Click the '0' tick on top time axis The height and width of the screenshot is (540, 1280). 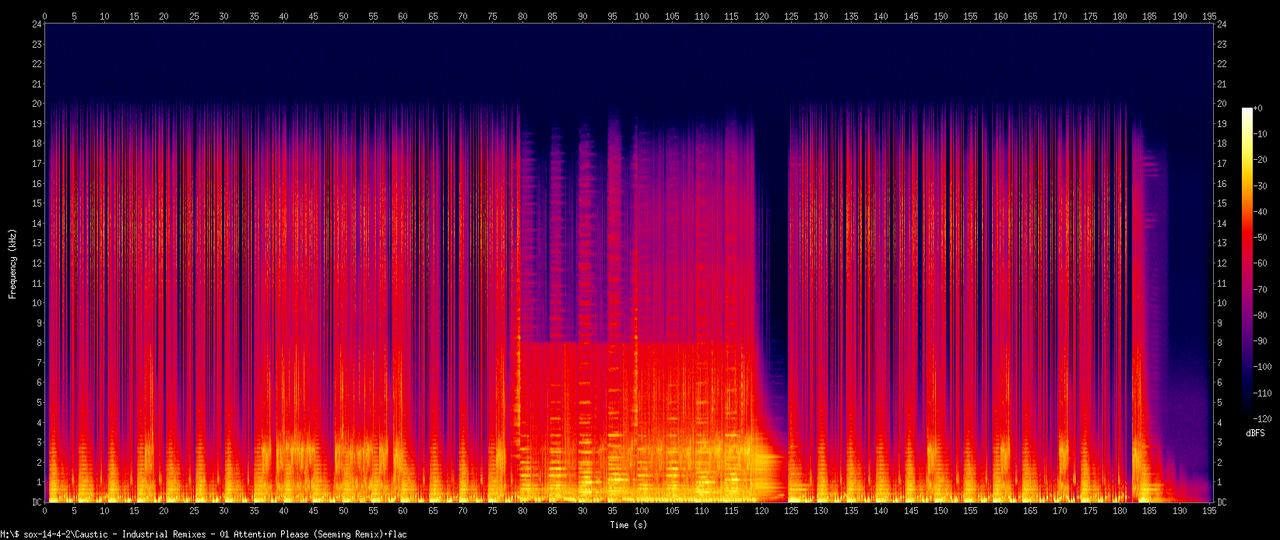45,16
